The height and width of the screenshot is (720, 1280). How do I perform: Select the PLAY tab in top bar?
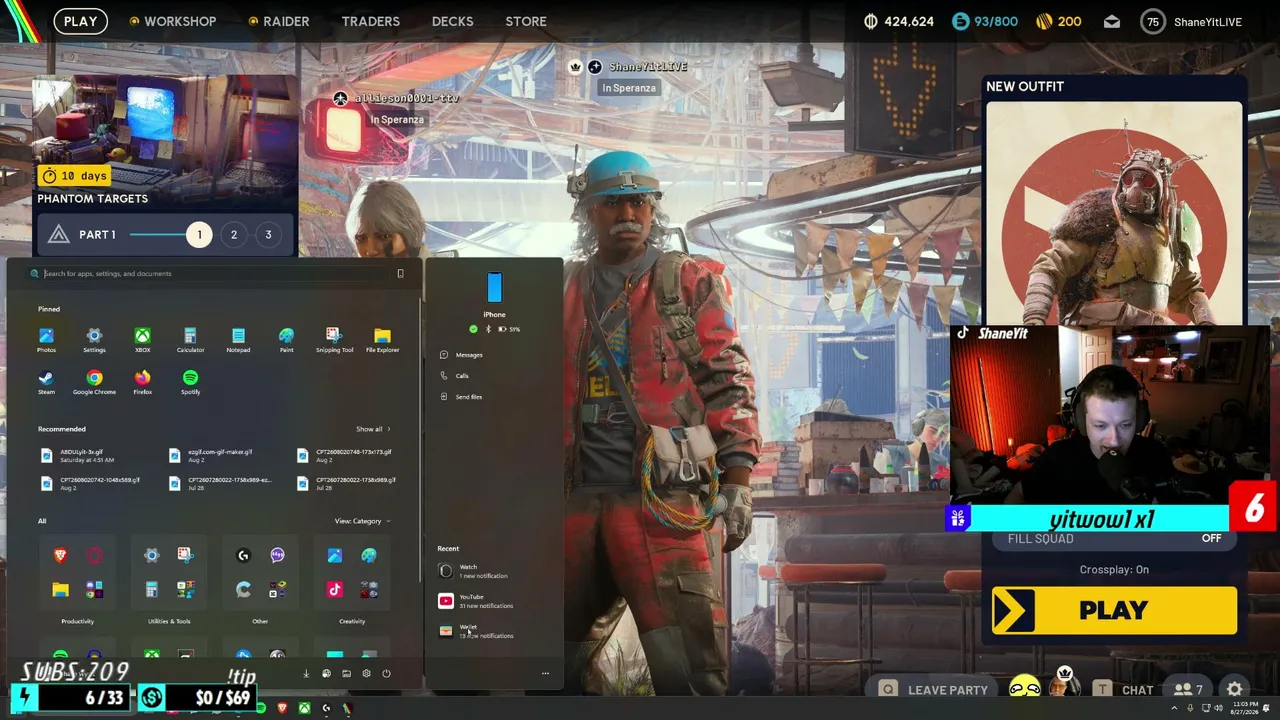pos(80,21)
